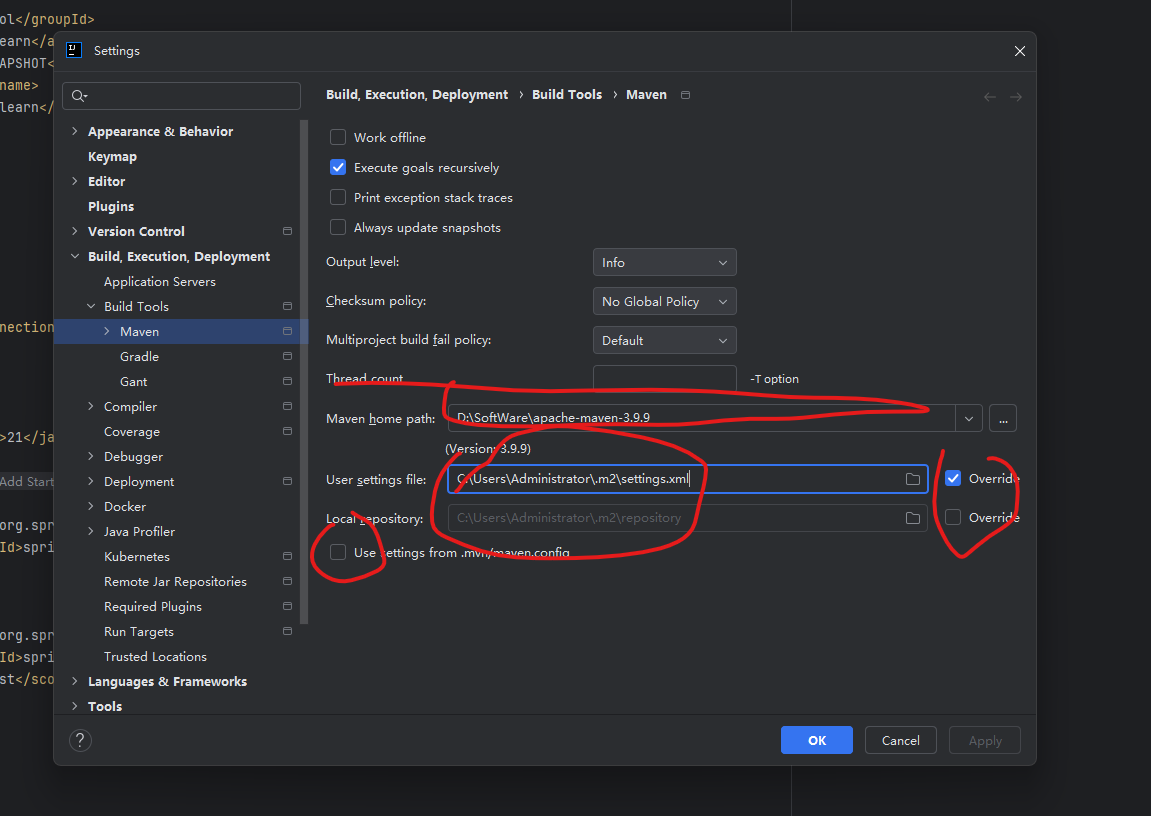
Task: Click Build Tools in the breadcrumb
Action: (567, 95)
